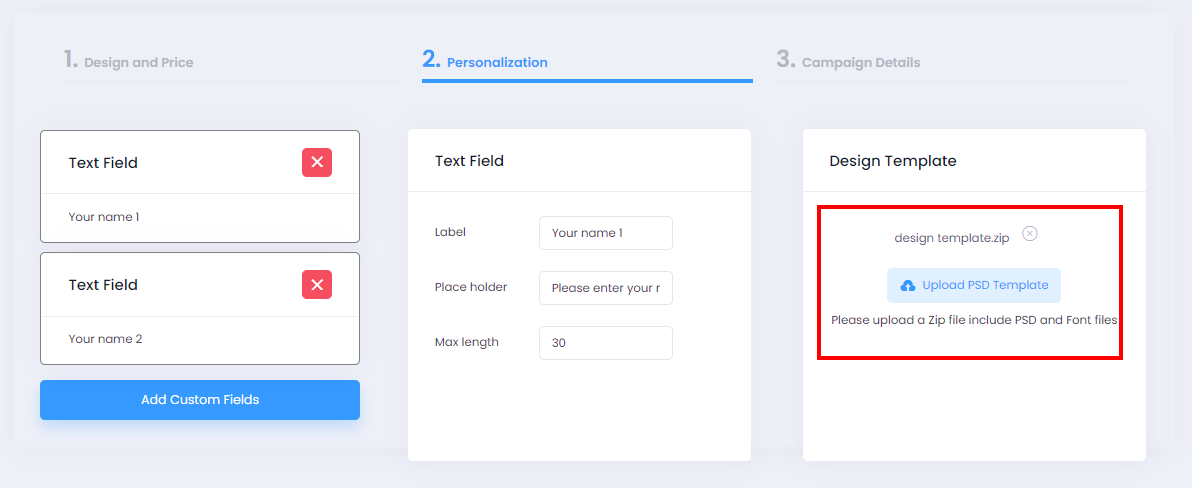The image size is (1192, 488).
Task: Click the 'Max length' label
Action: [467, 342]
